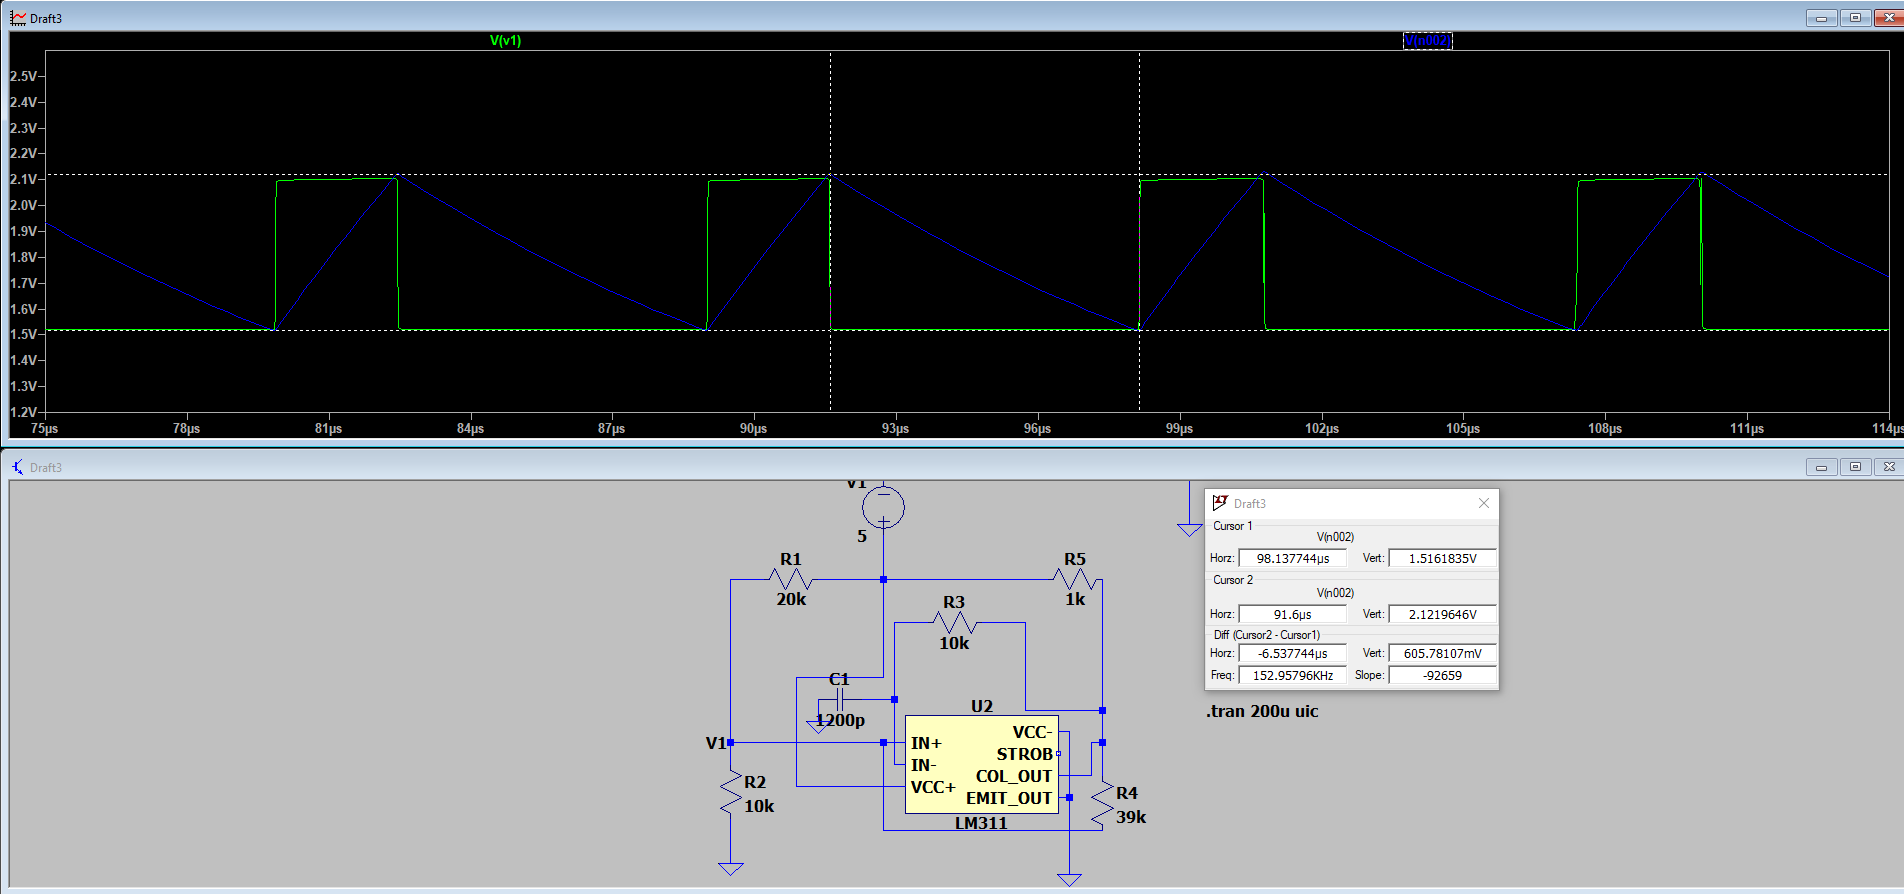Select the R2 resistor symbol in the schematic
This screenshot has width=1904, height=894.
pos(731,794)
